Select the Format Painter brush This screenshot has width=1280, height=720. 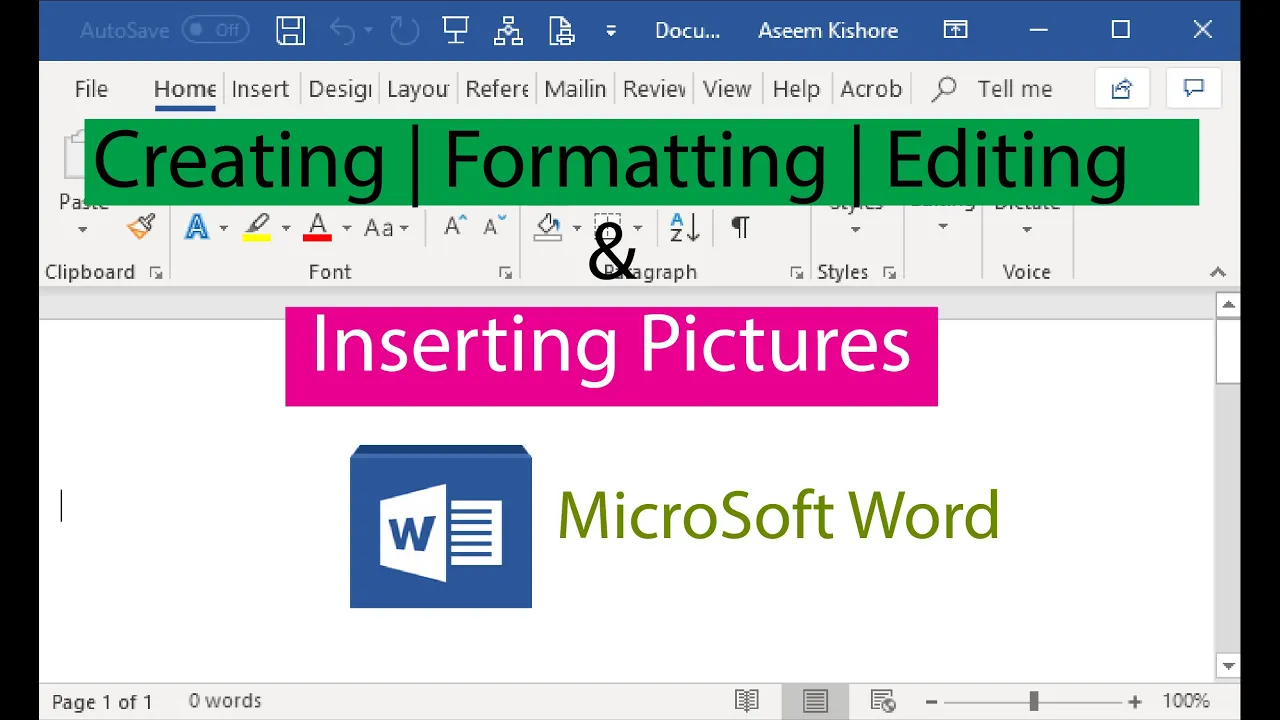(x=141, y=227)
